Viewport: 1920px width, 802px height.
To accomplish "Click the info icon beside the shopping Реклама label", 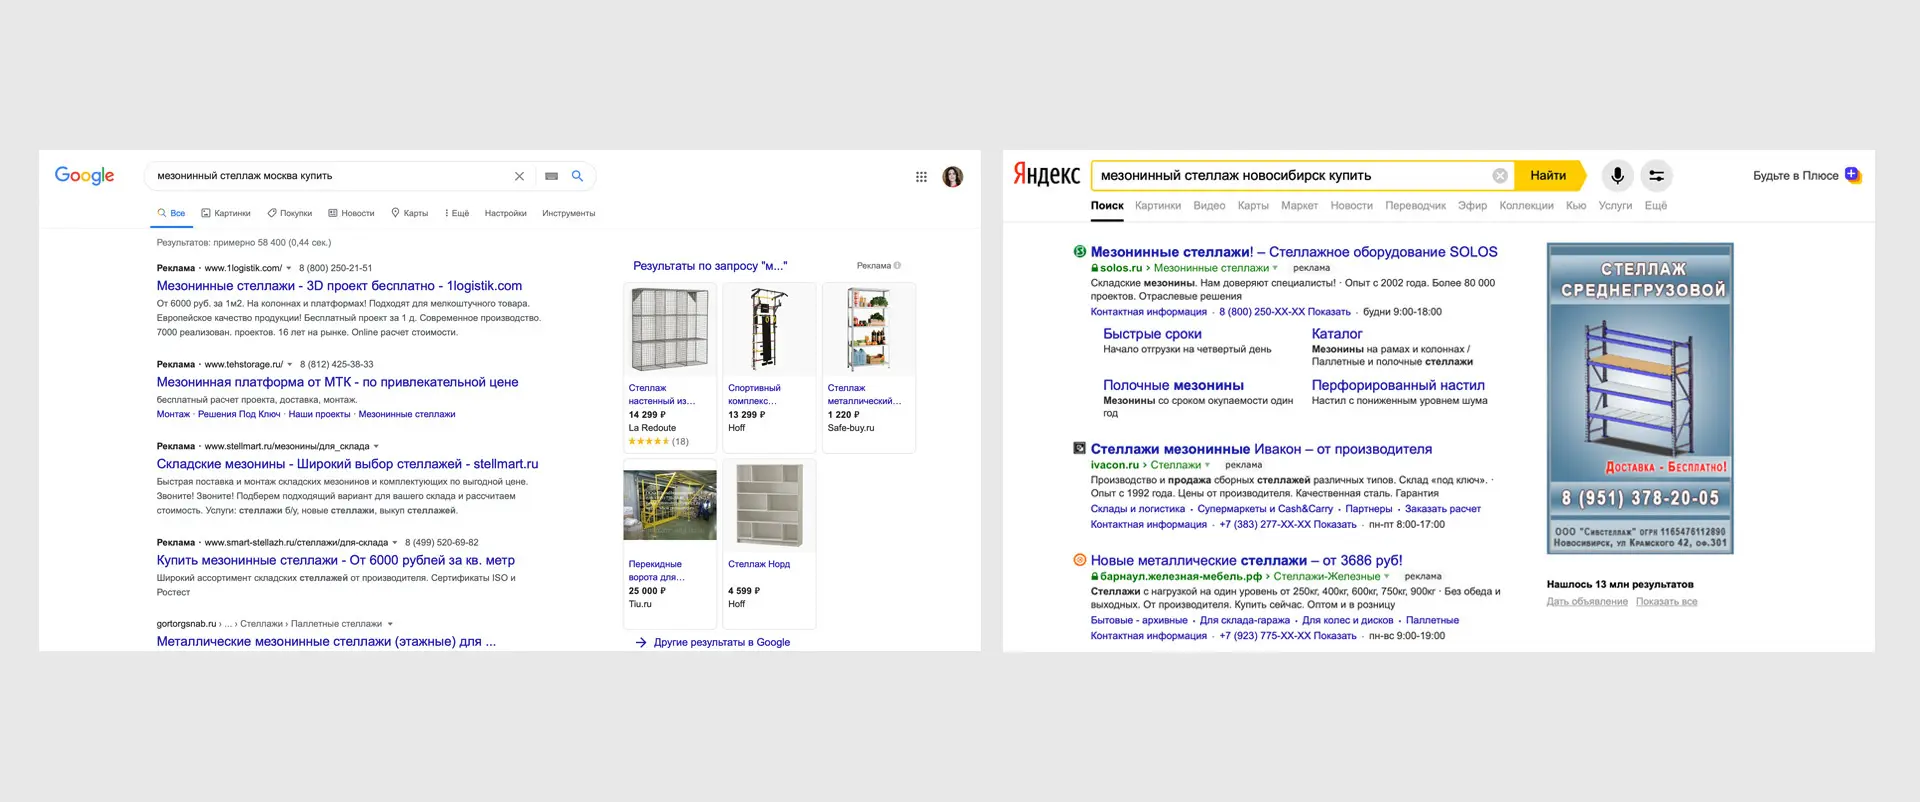I will pos(897,266).
